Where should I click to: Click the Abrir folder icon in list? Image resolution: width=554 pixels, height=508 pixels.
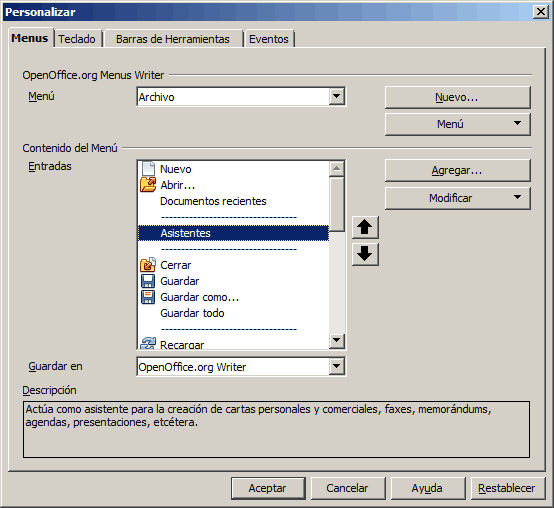[148, 184]
